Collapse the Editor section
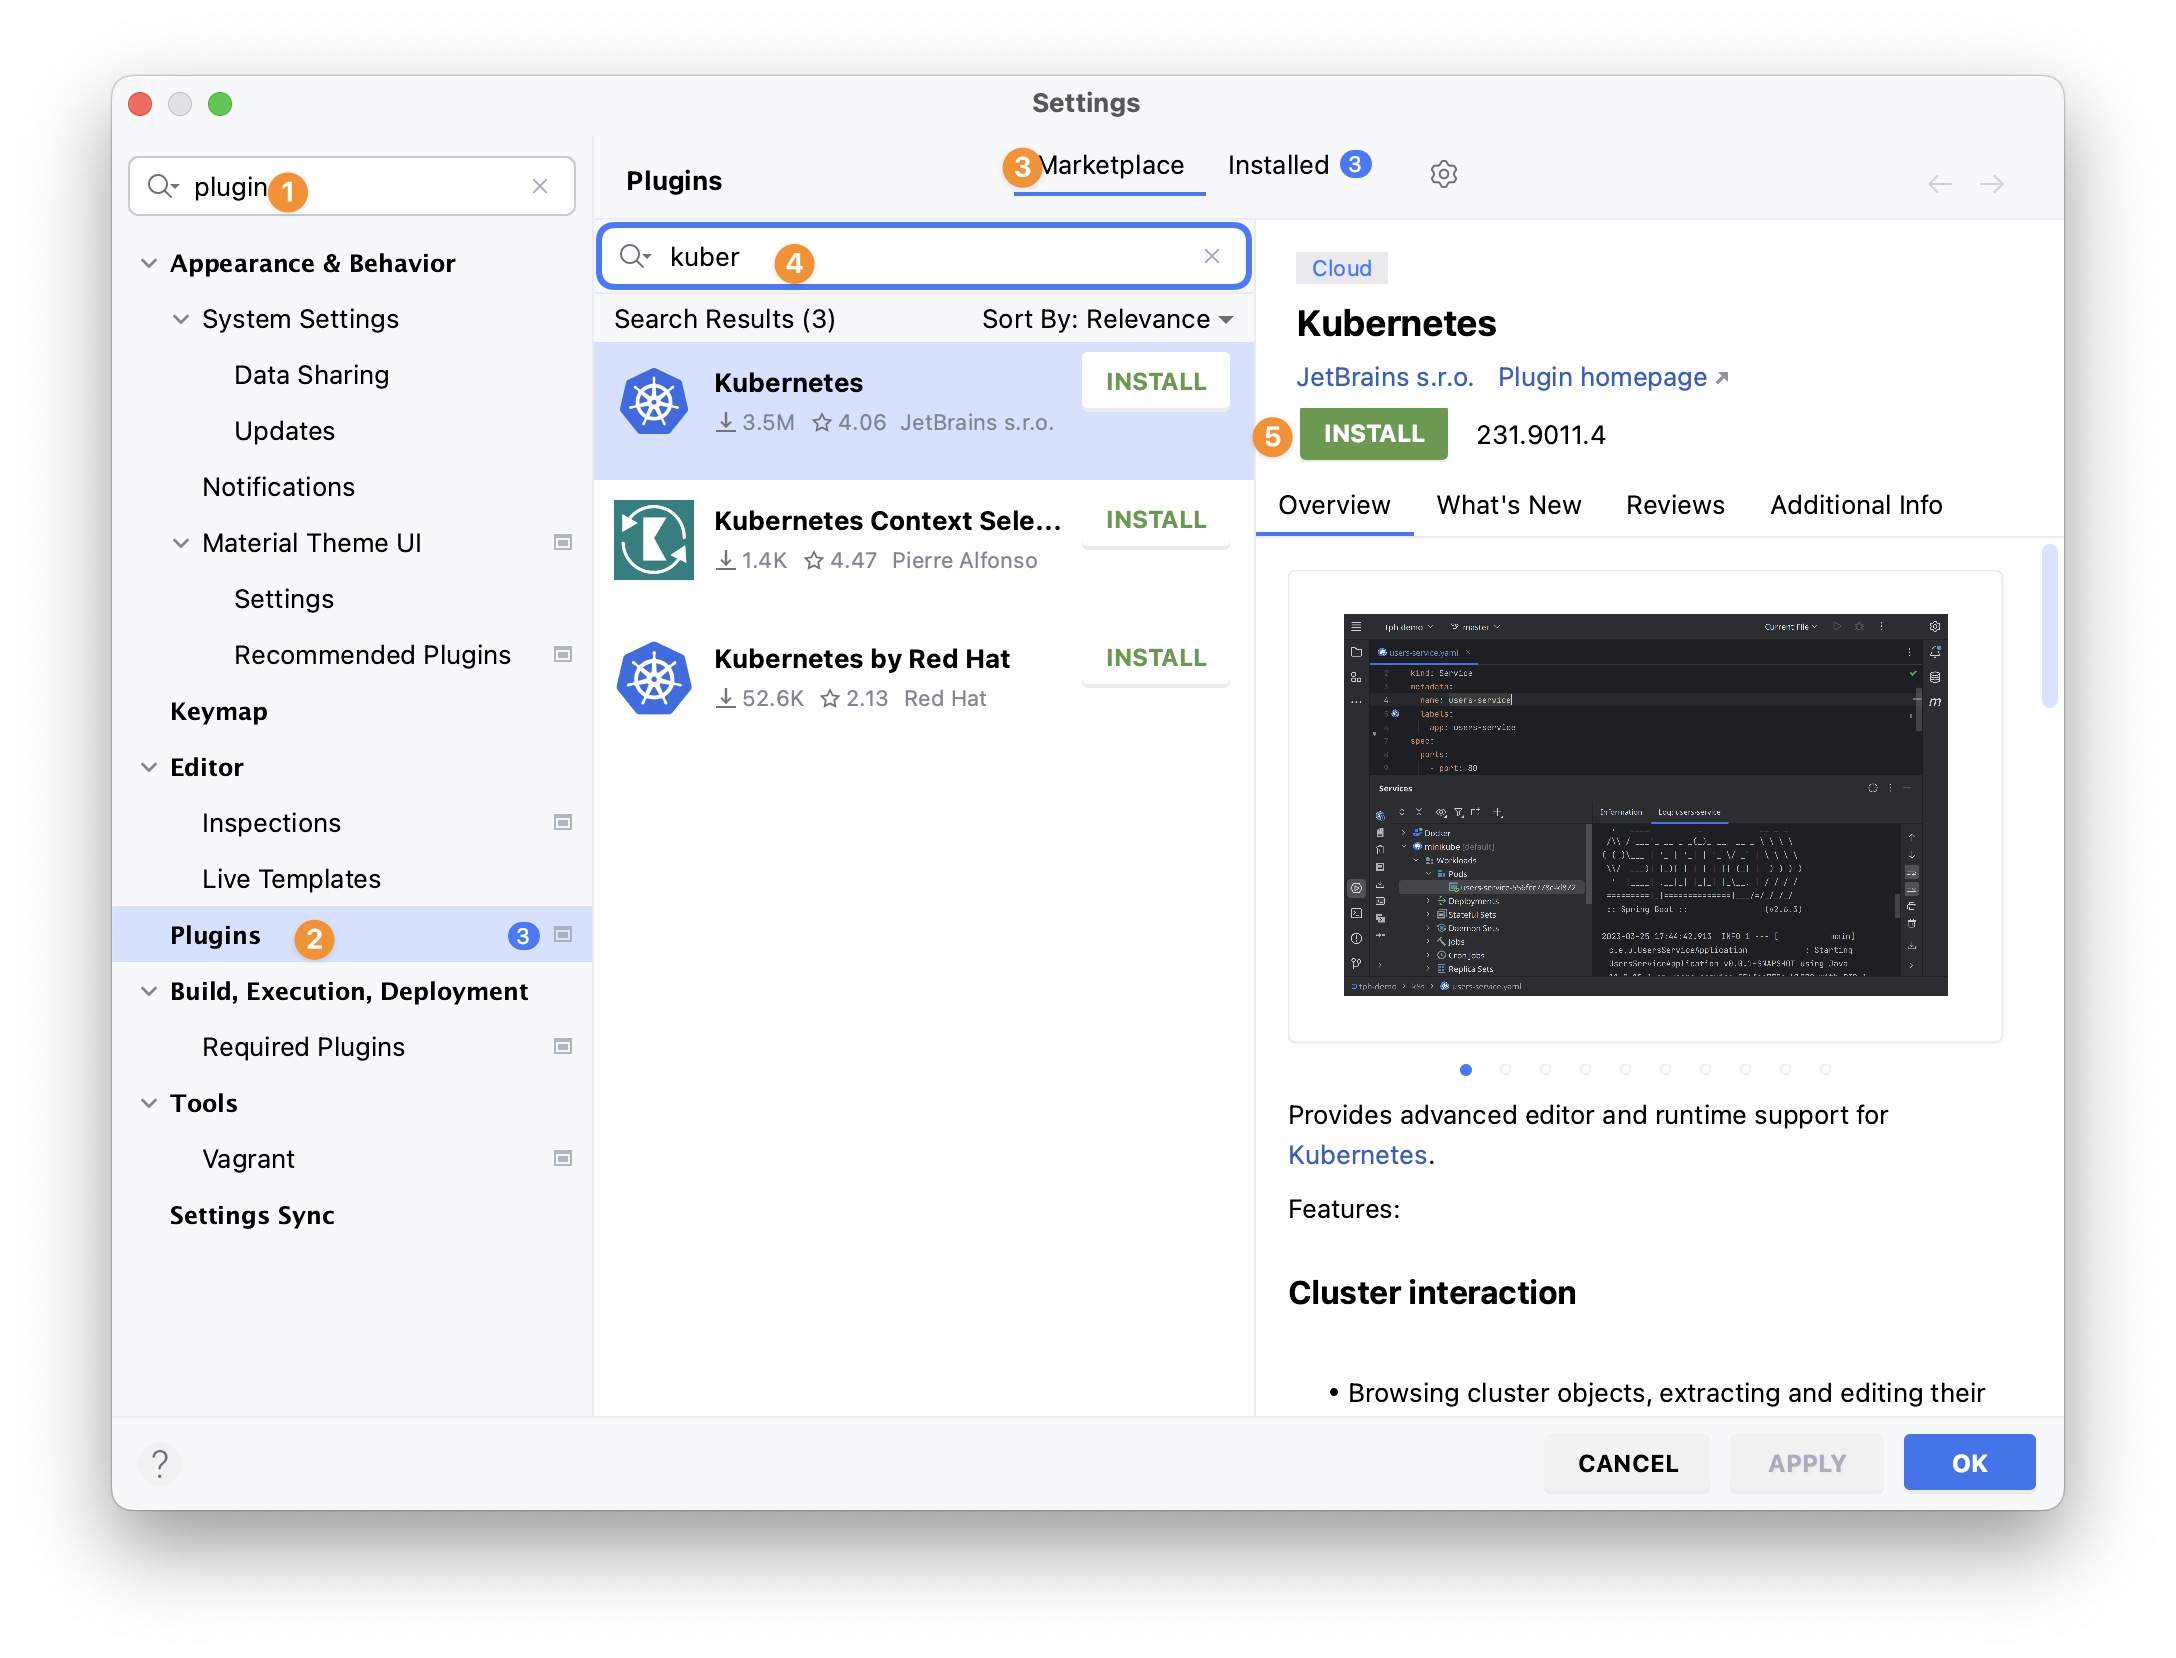This screenshot has height=1658, width=2176. [x=148, y=767]
